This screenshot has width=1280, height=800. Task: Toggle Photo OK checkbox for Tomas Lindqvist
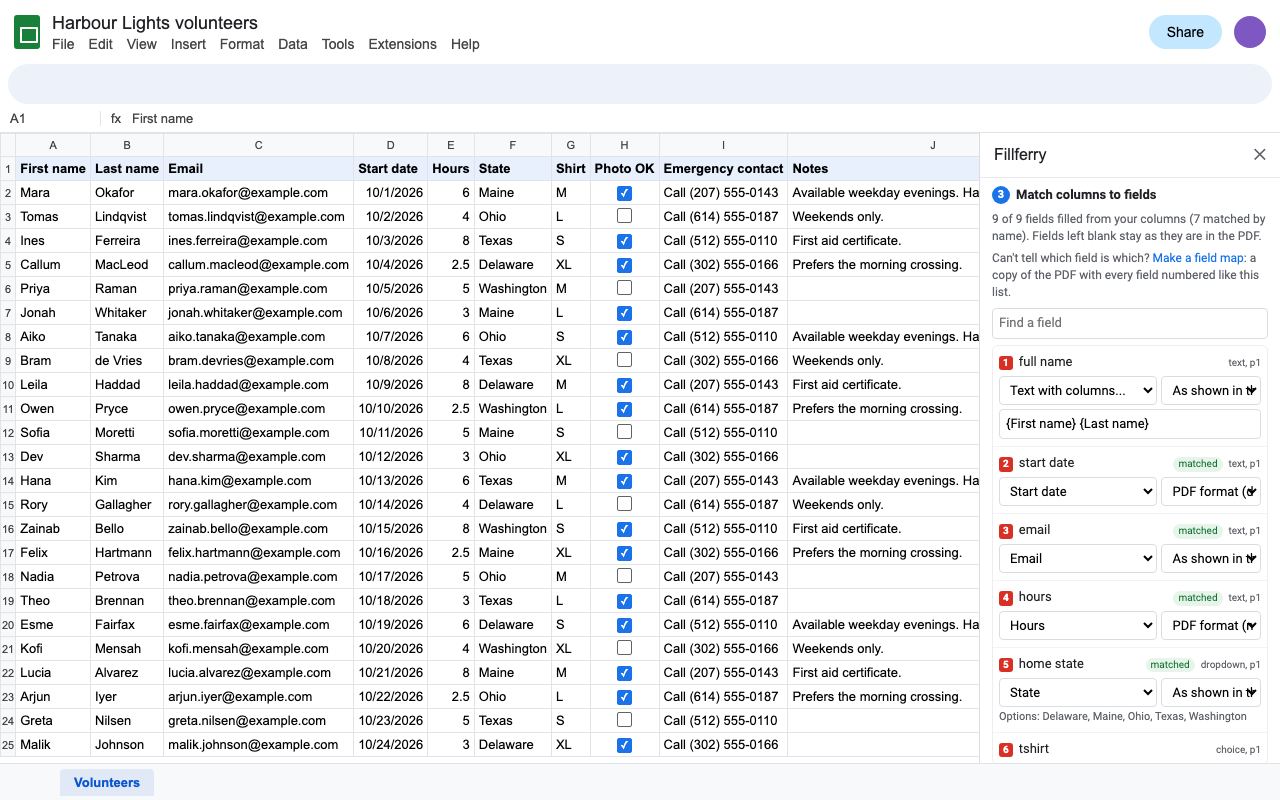(624, 216)
